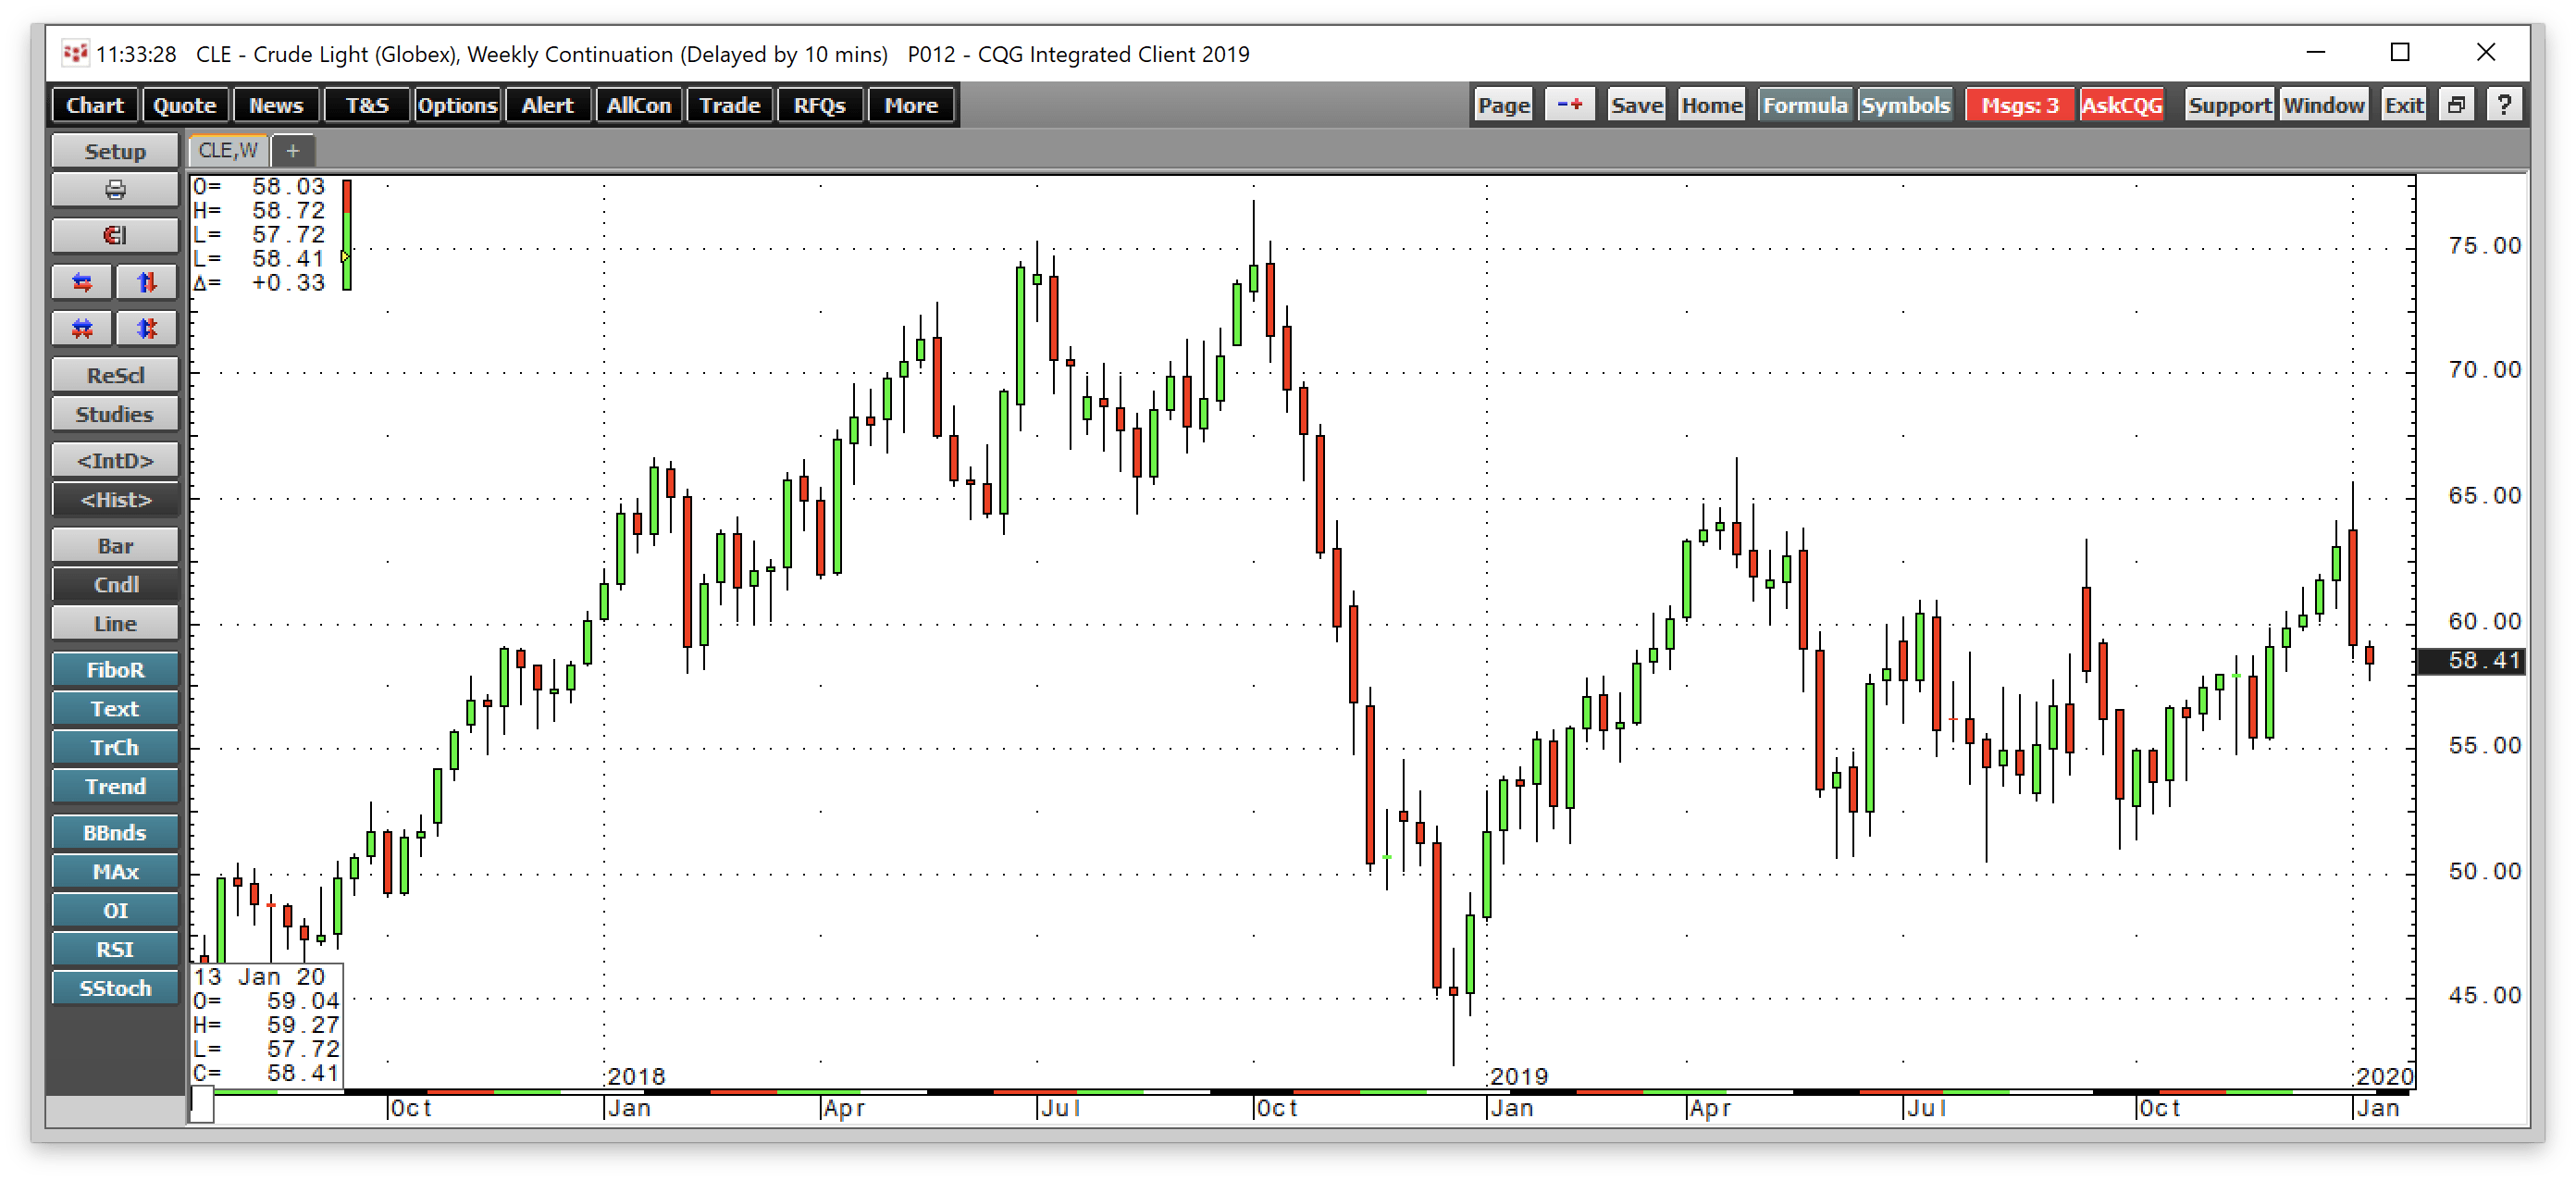Click the Exit button

[x=2404, y=105]
